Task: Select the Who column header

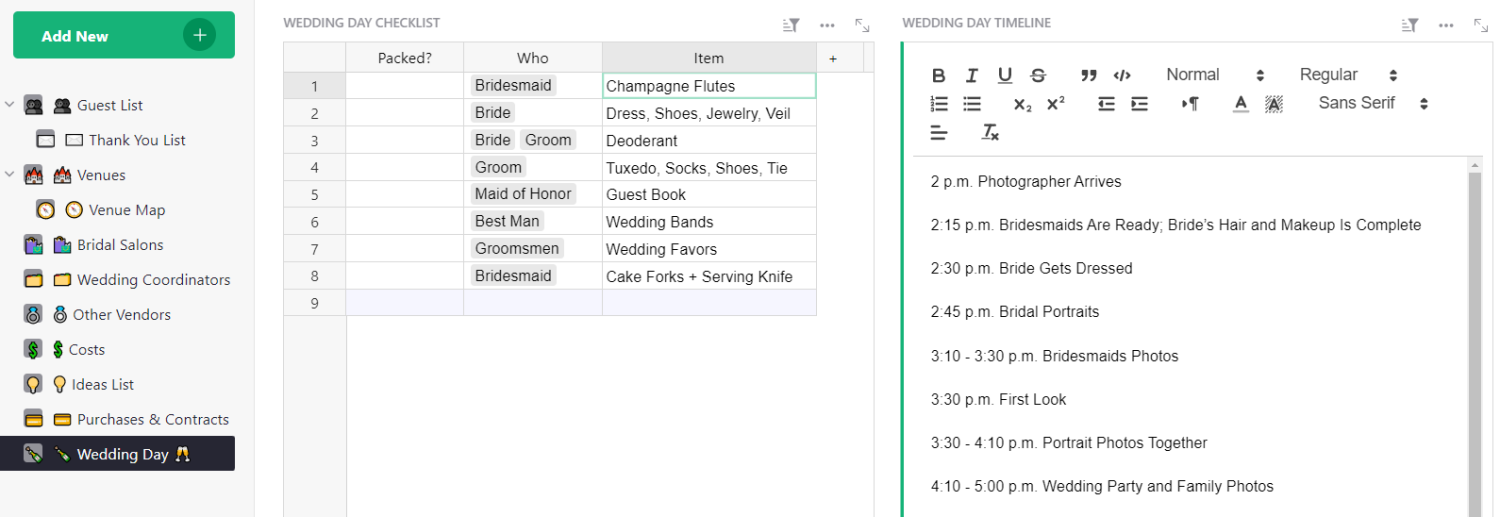Action: 532,58
